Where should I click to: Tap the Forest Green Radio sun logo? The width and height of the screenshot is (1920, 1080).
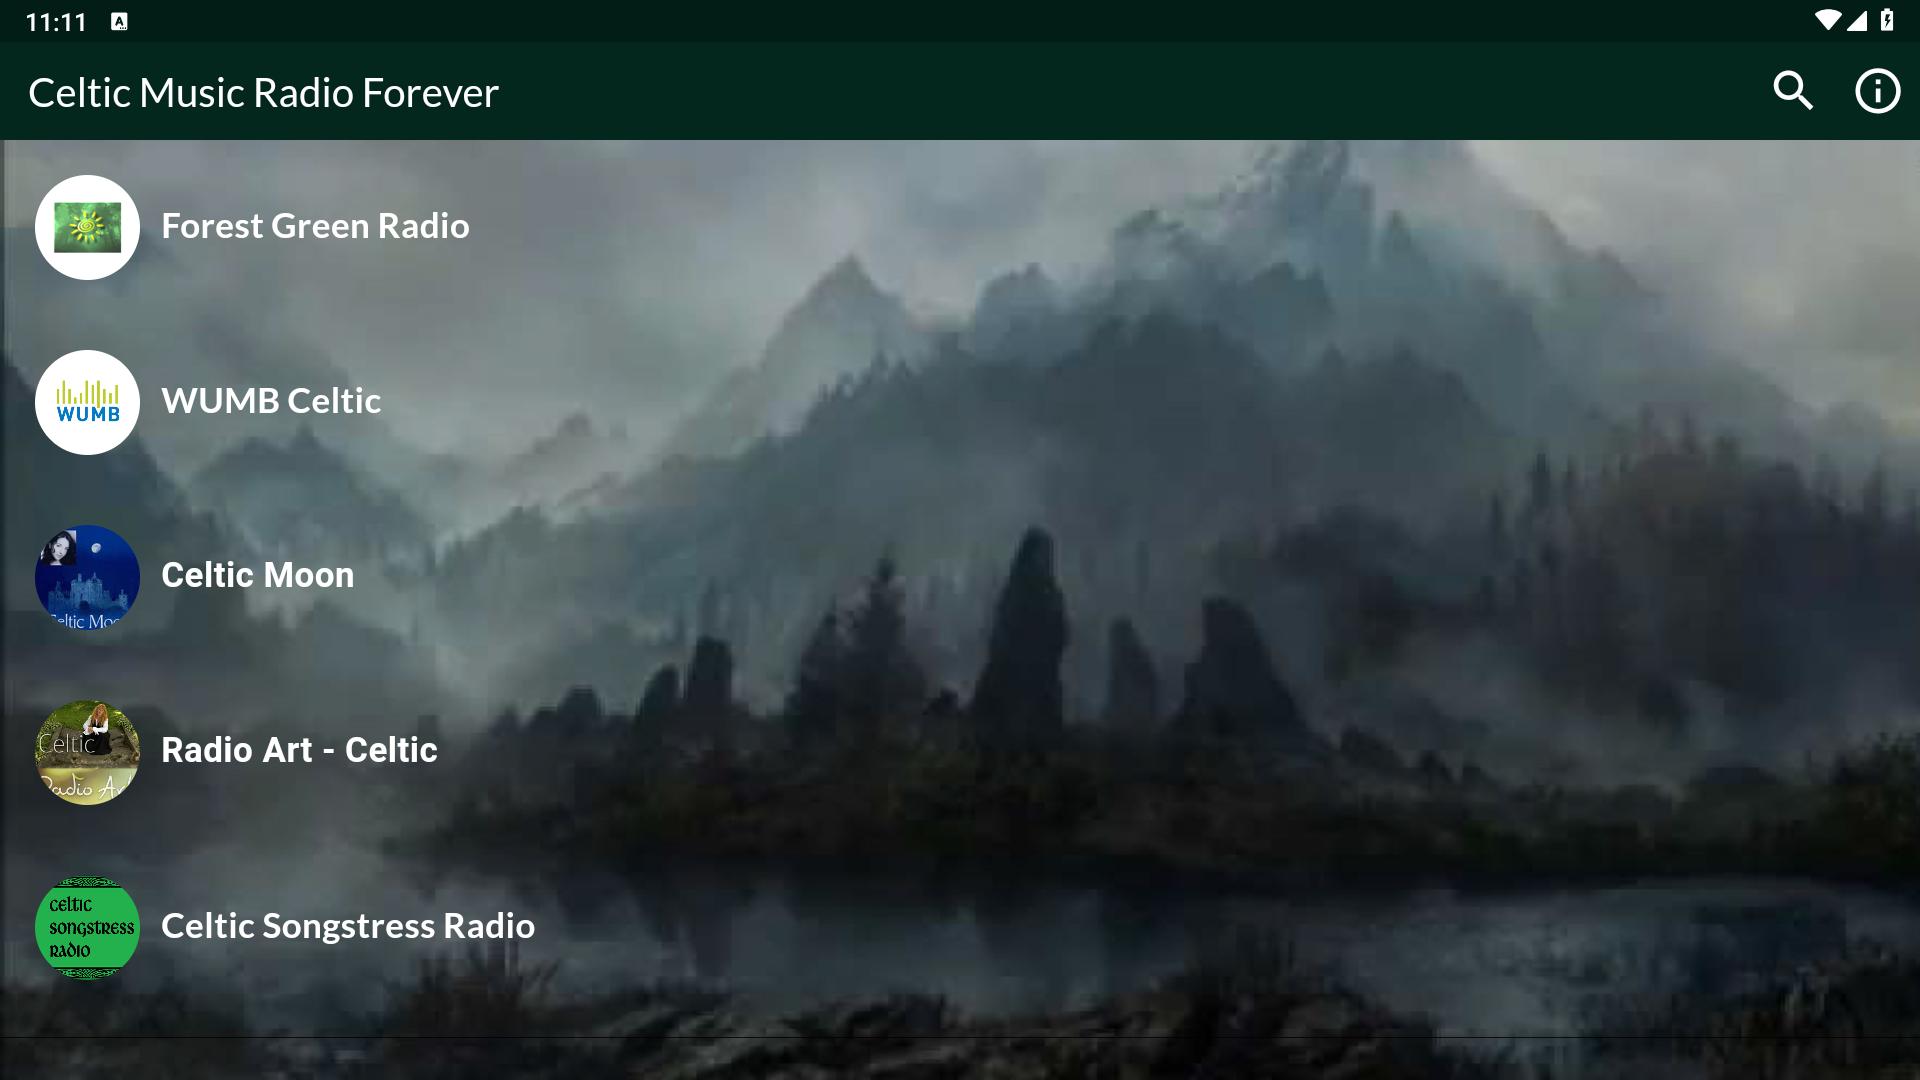point(87,227)
